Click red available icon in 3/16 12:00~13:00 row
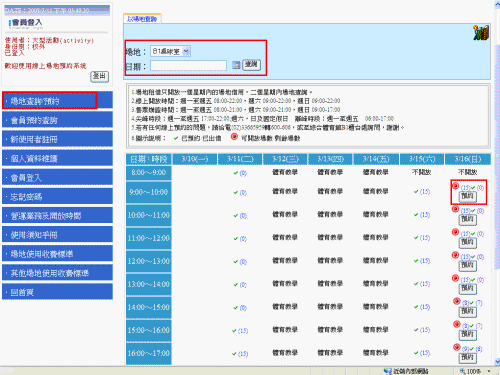The height and width of the screenshot is (375, 500). pyautogui.click(x=455, y=255)
